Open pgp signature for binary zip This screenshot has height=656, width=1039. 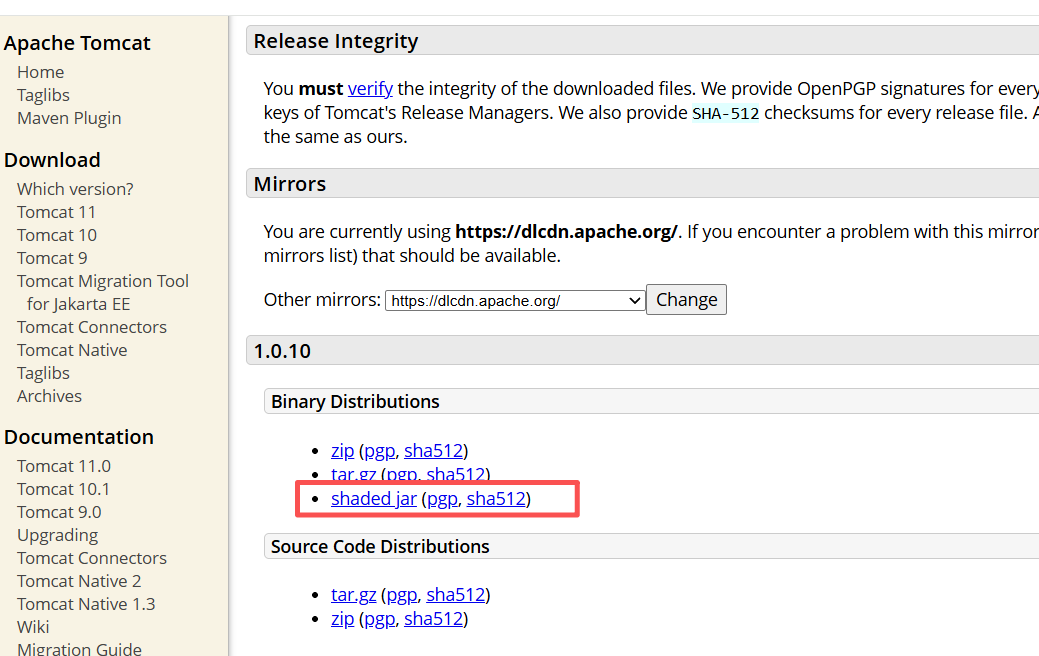click(x=379, y=451)
